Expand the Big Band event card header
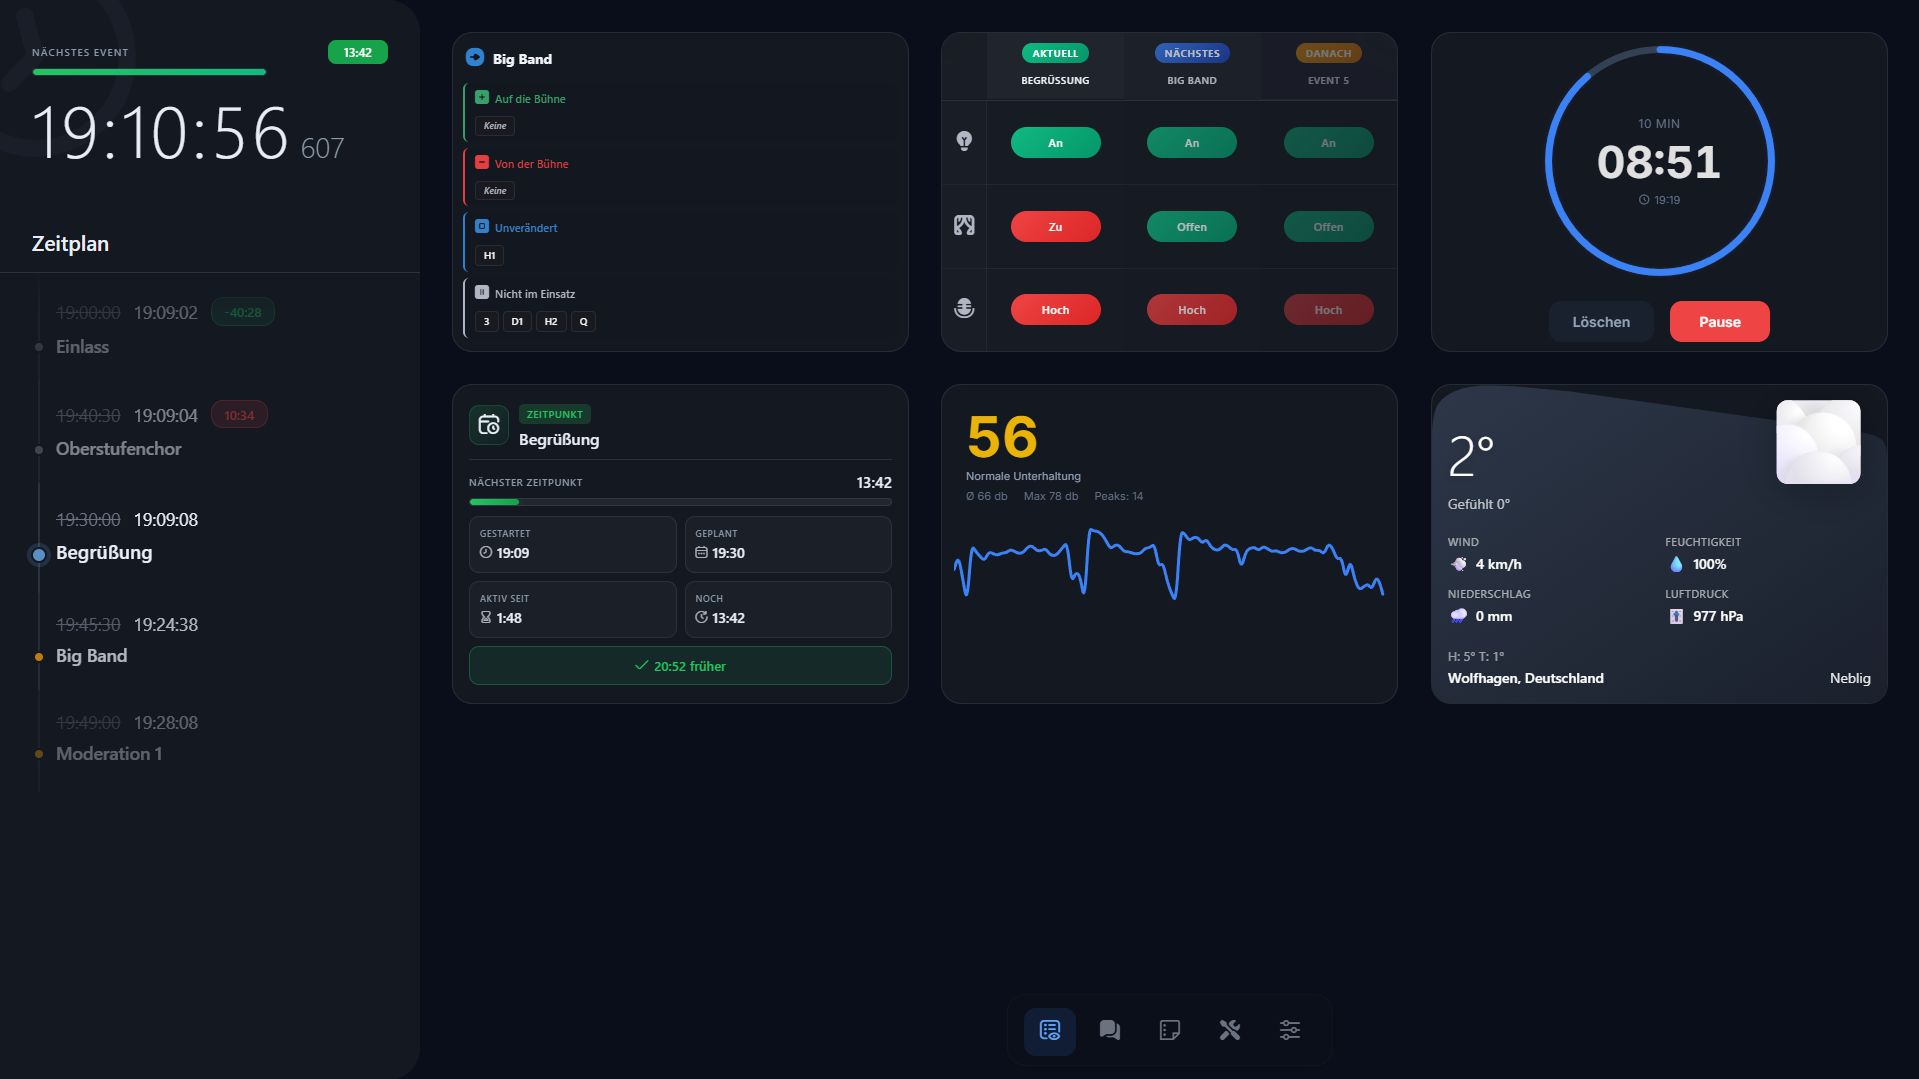Image resolution: width=1919 pixels, height=1079 pixels. [680, 58]
